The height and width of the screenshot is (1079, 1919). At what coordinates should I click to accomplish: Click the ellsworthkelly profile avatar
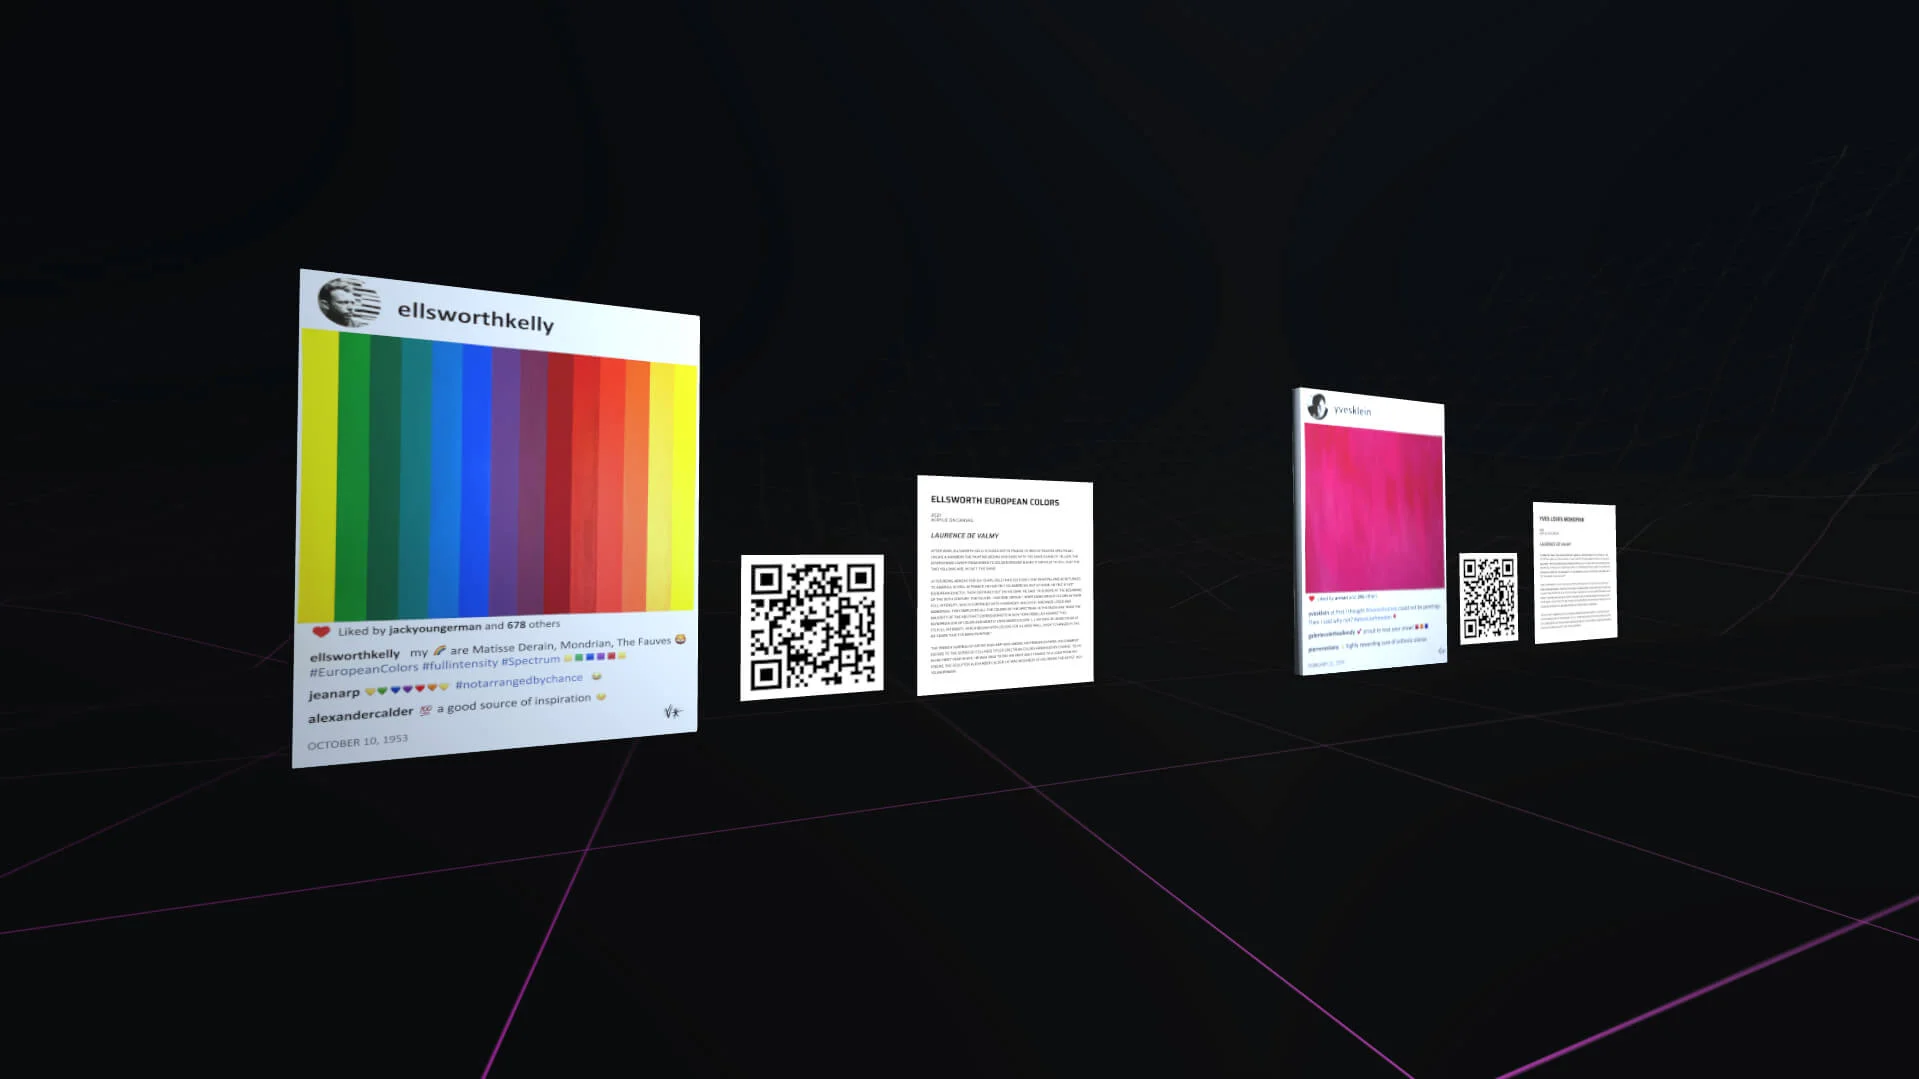click(x=350, y=303)
